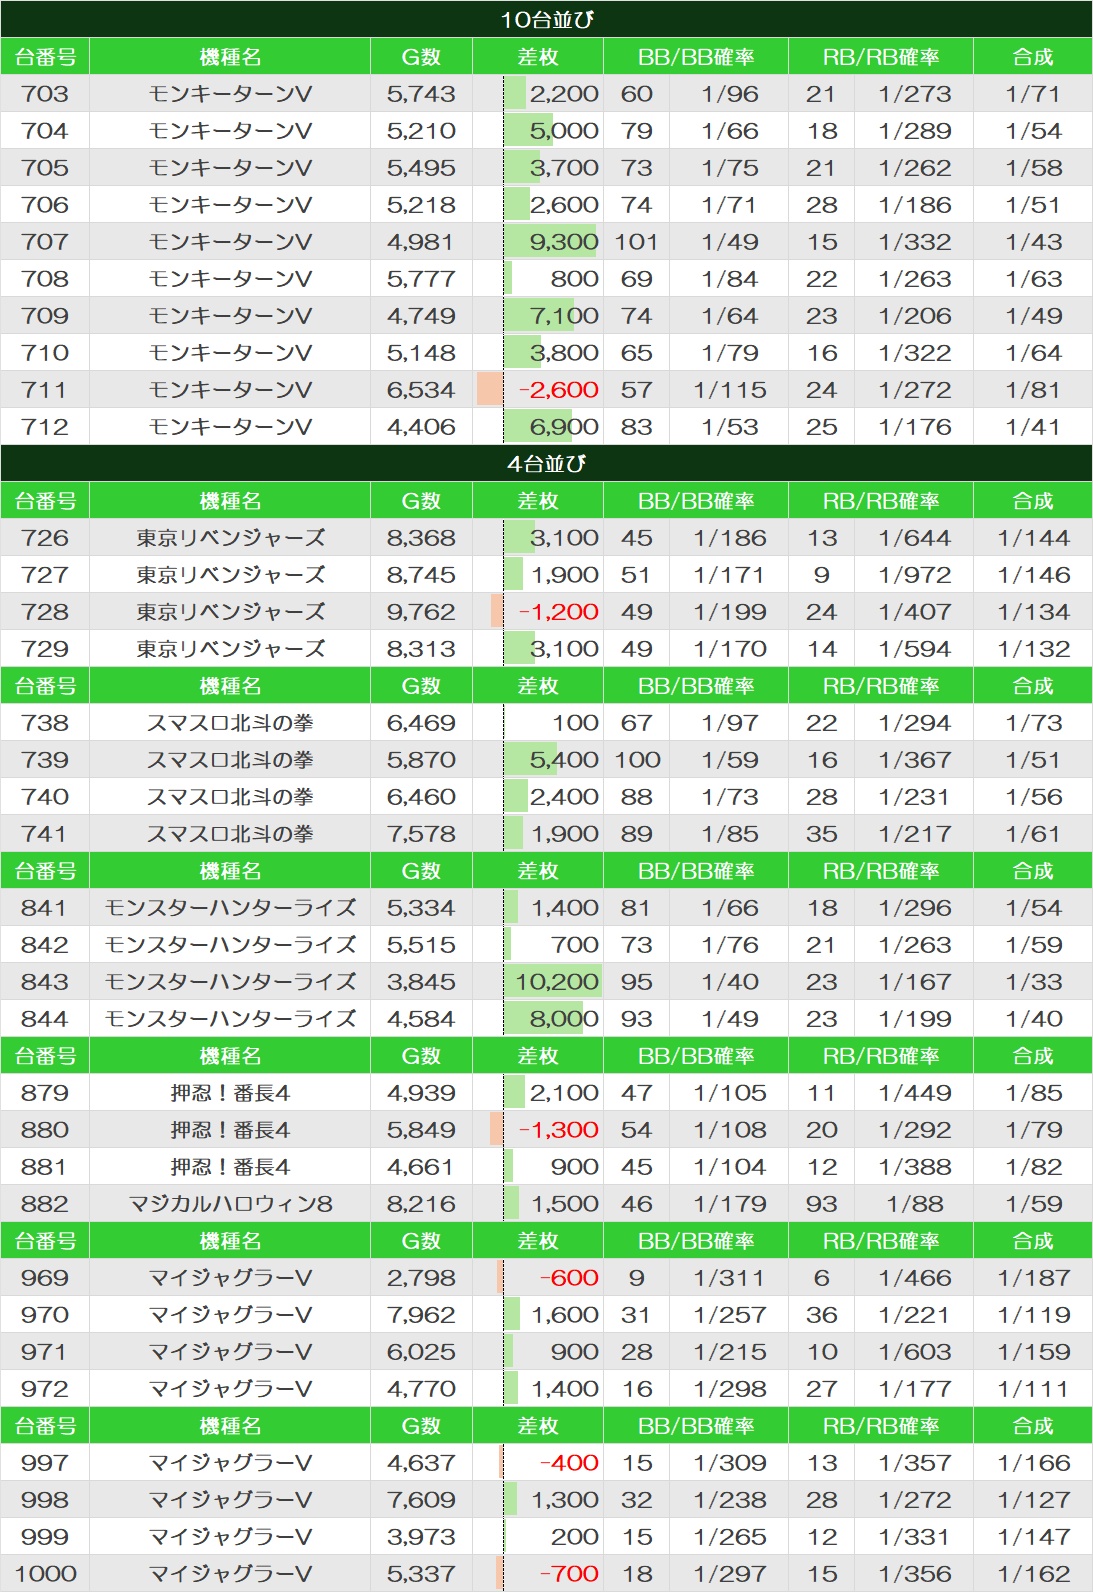This screenshot has width=1093, height=1592.
Task: Select RB probability 1/332
Action: coord(914,242)
